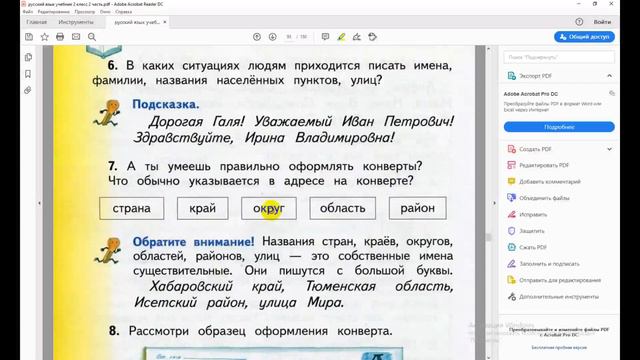Go to next page arrow icon
The width and height of the screenshot is (640, 360).
(272, 37)
